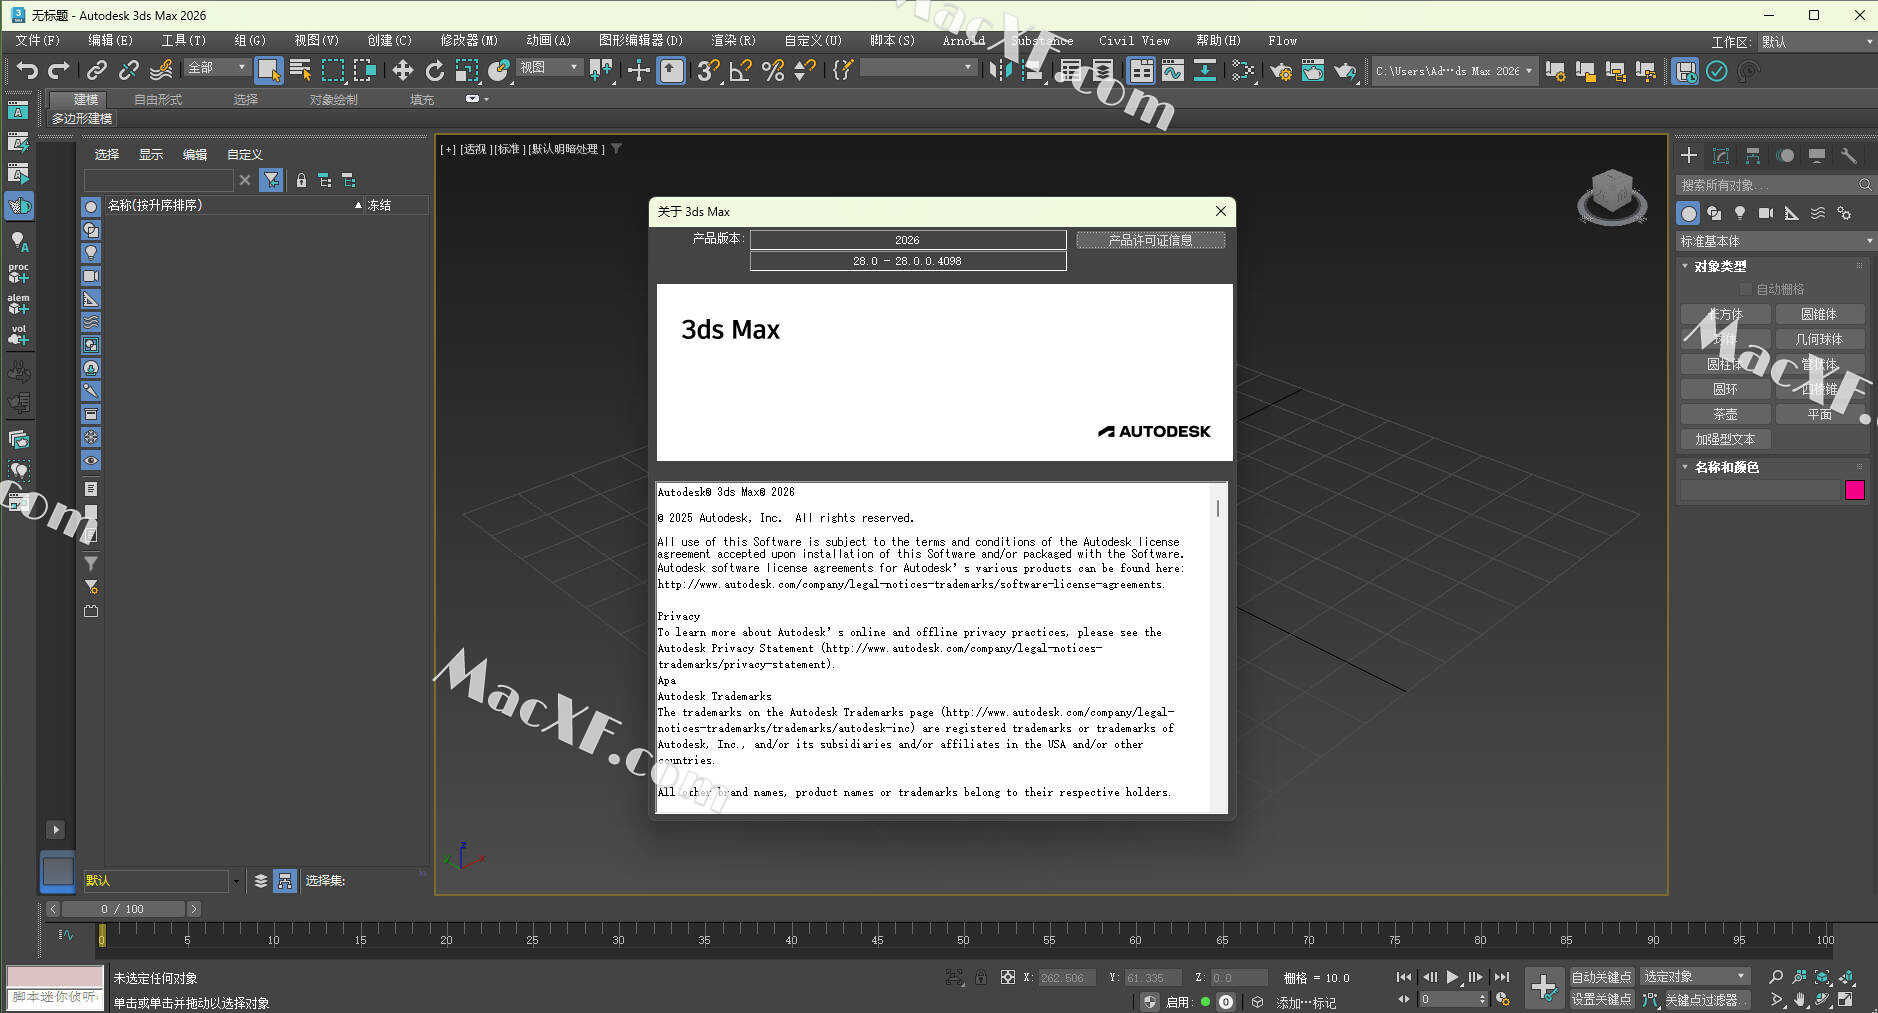The image size is (1878, 1013).
Task: Click the Undo arrow icon
Action: pos(27,70)
